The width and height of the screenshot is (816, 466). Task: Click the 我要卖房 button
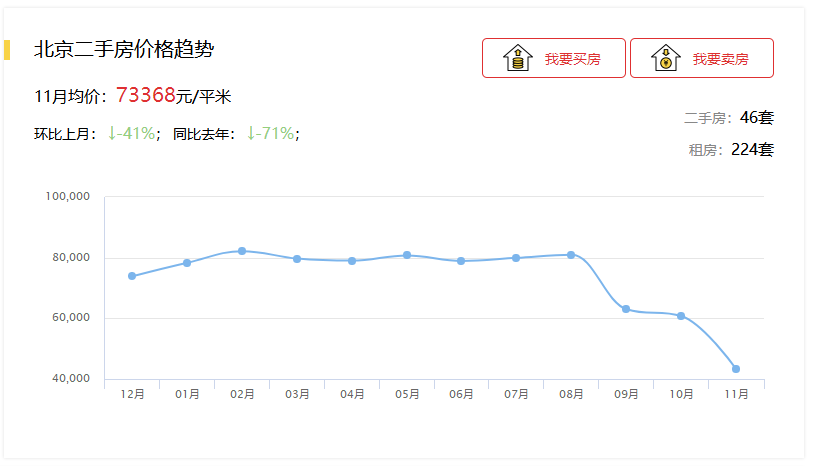click(x=702, y=58)
